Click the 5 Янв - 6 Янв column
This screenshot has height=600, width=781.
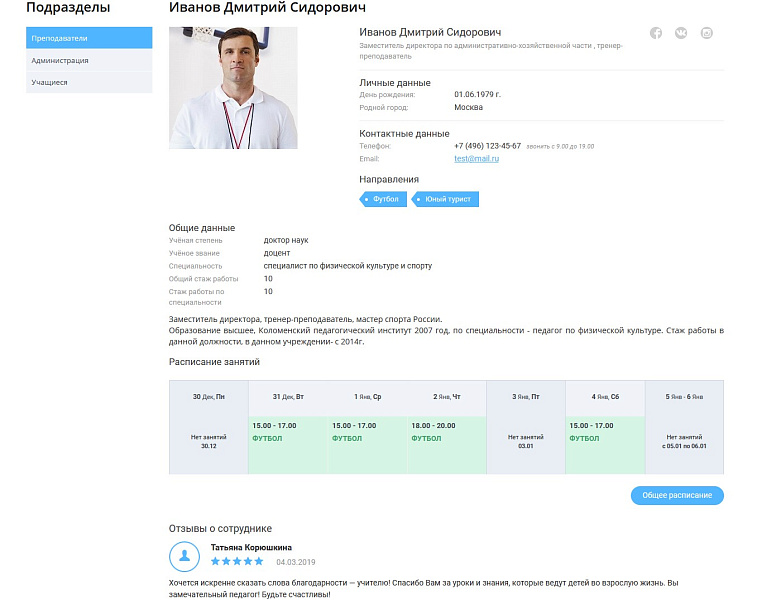pyautogui.click(x=684, y=427)
